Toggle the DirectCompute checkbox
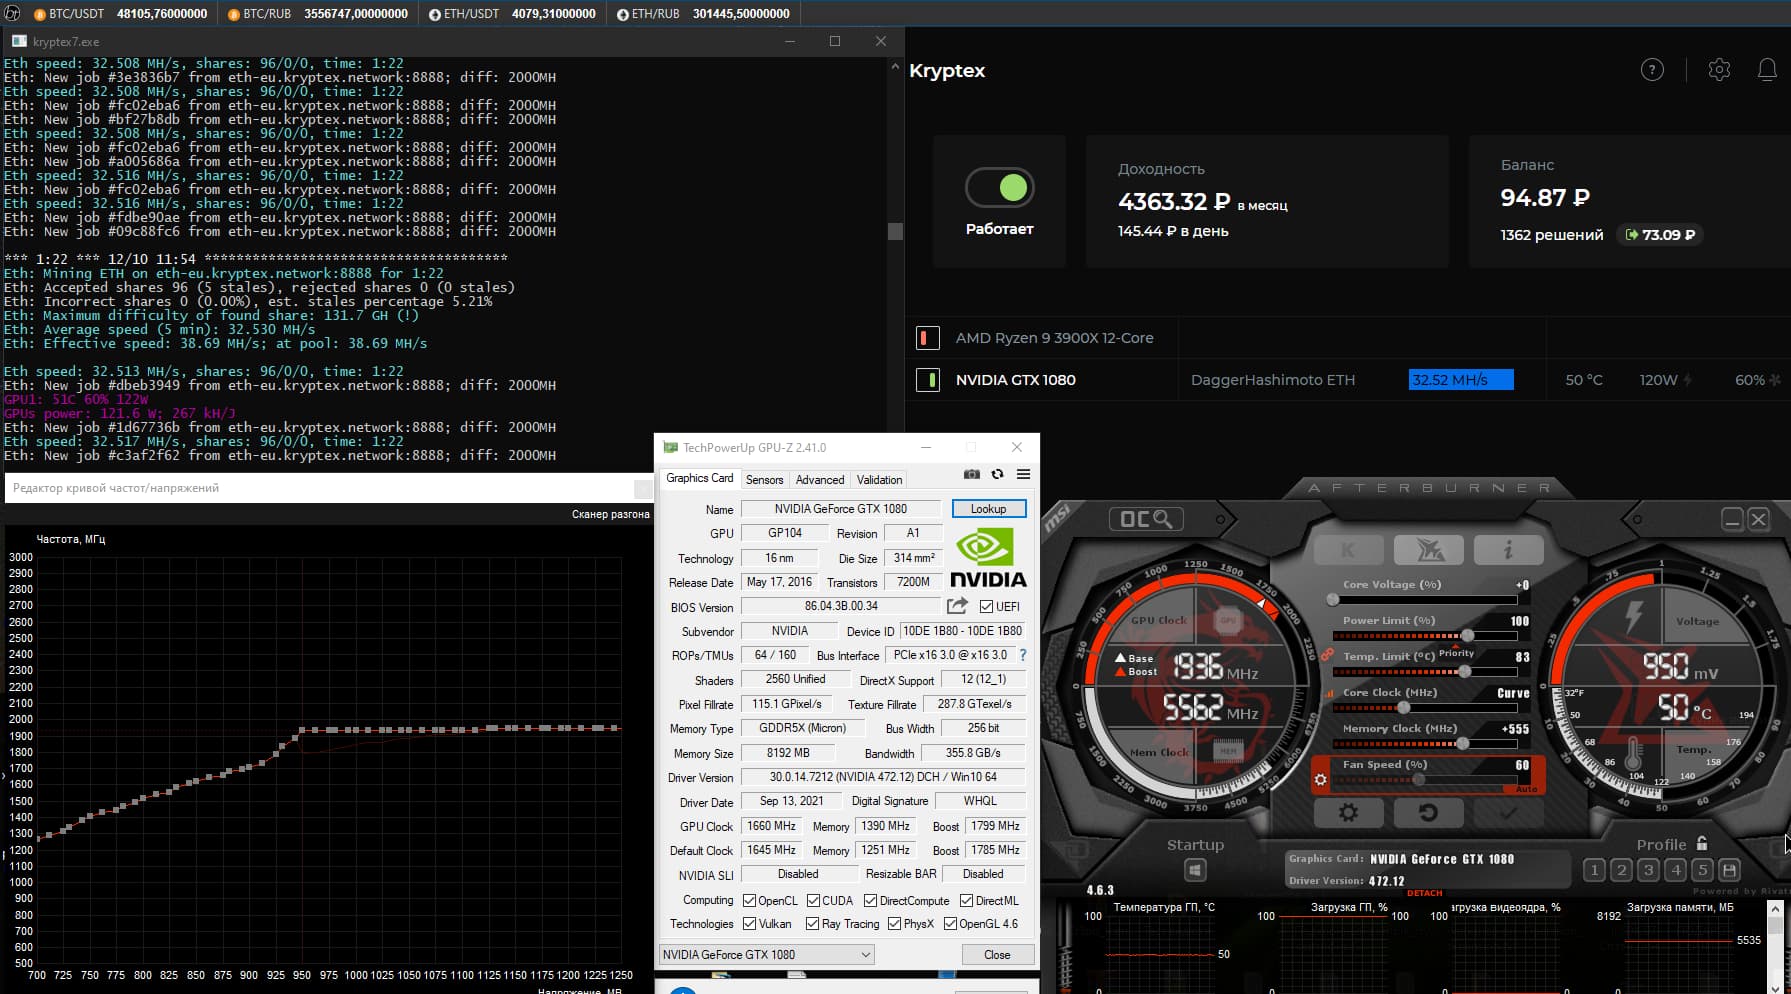This screenshot has height=994, width=1791. 870,901
